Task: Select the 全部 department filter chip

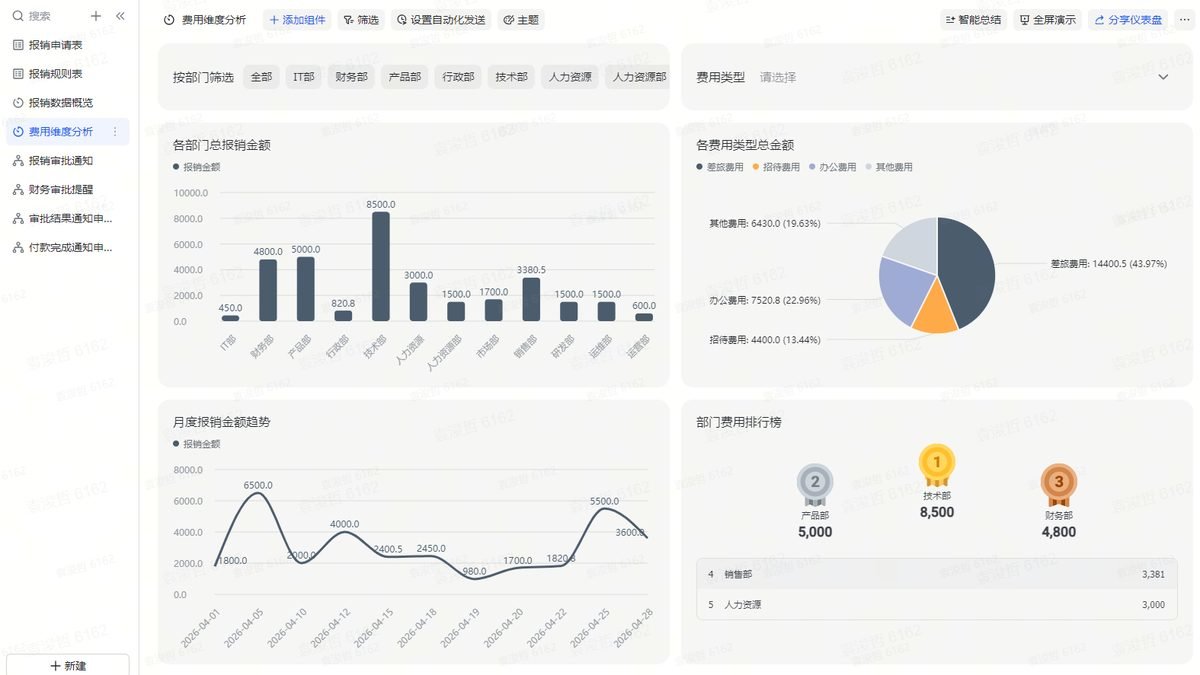Action: [261, 77]
